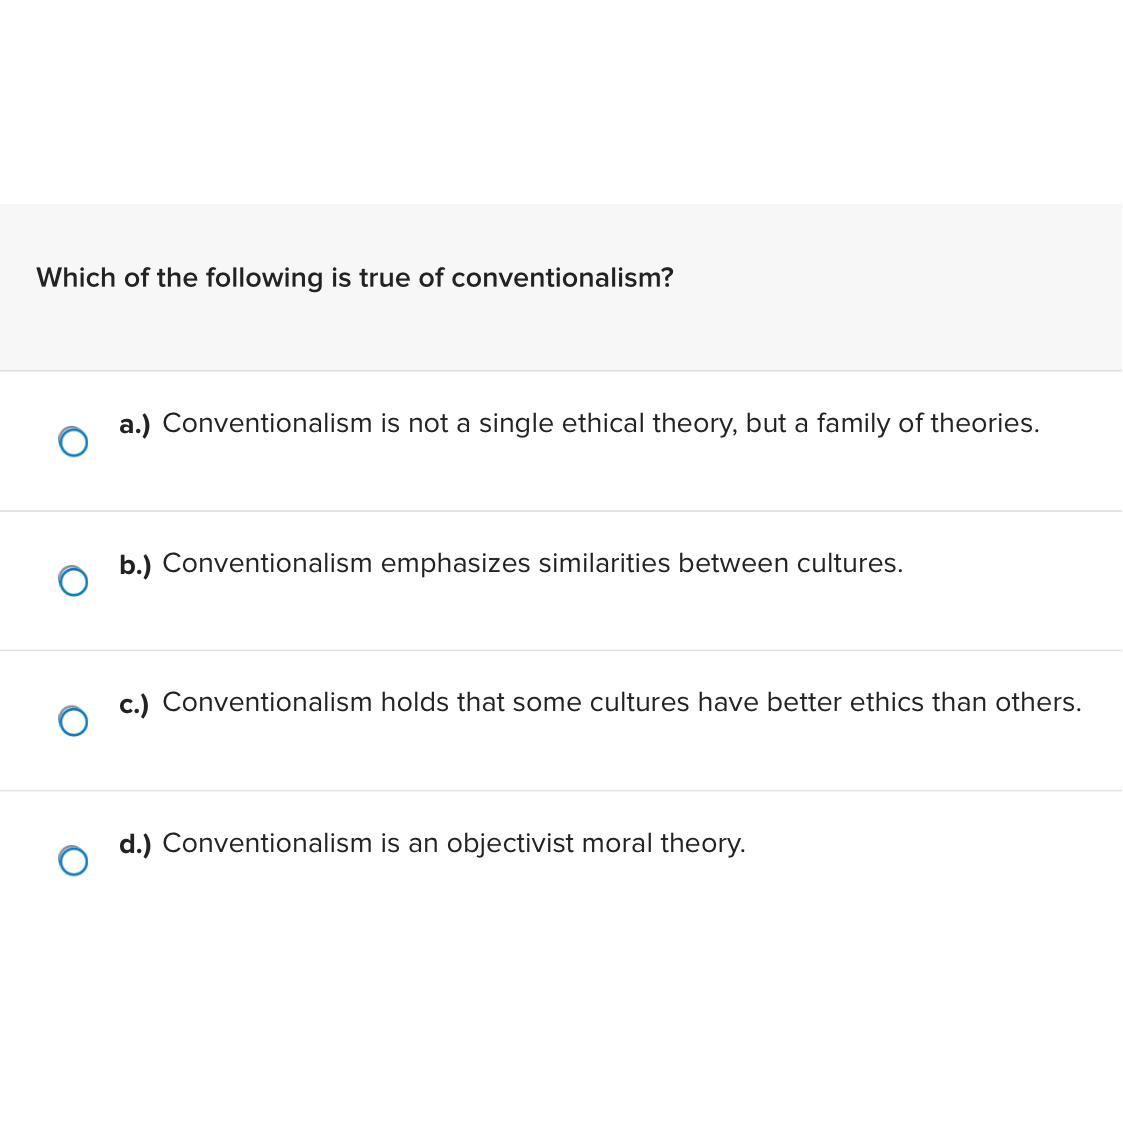
Task: Click the question text about conventionalism
Action: (354, 278)
